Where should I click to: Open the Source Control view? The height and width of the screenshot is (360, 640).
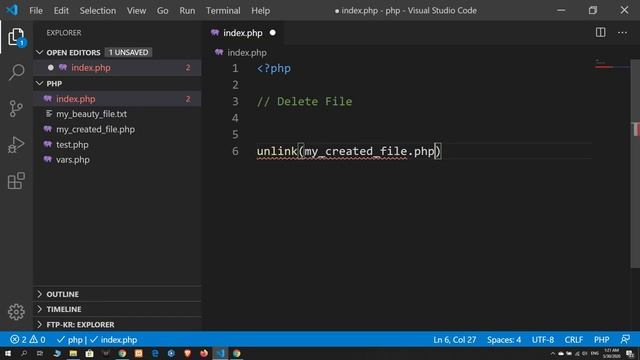pos(16,108)
